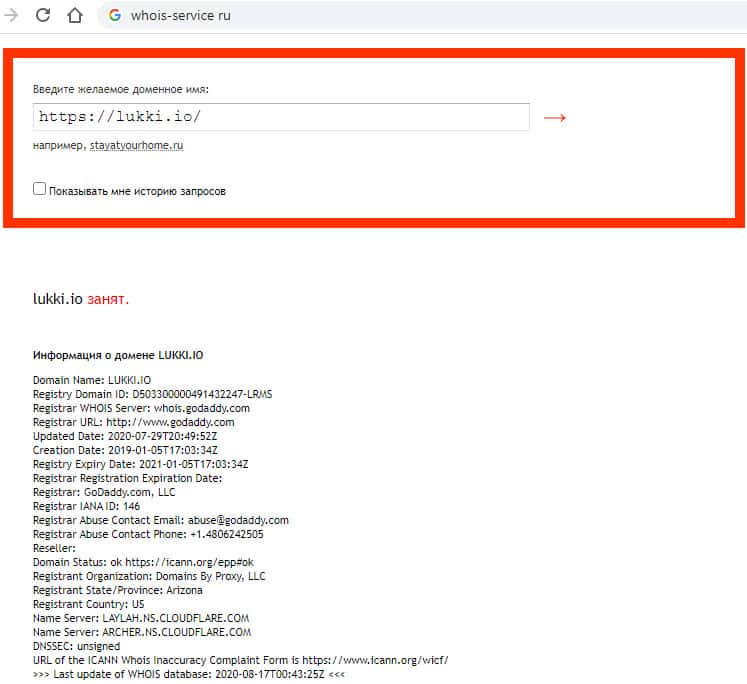Click the Введите желаемое доменное имя label
The width and height of the screenshot is (747, 684).
(x=121, y=90)
